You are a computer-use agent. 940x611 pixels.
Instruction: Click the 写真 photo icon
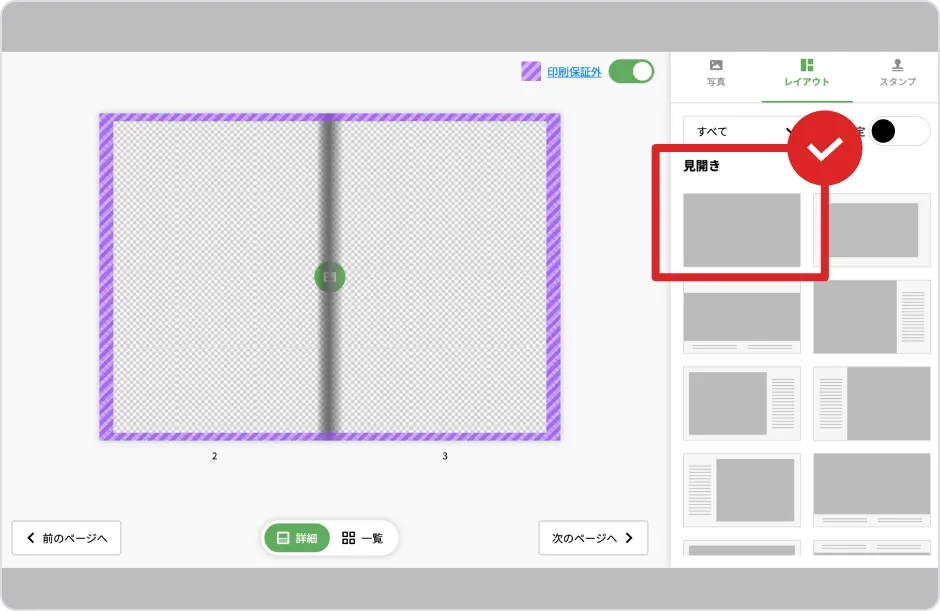[716, 66]
